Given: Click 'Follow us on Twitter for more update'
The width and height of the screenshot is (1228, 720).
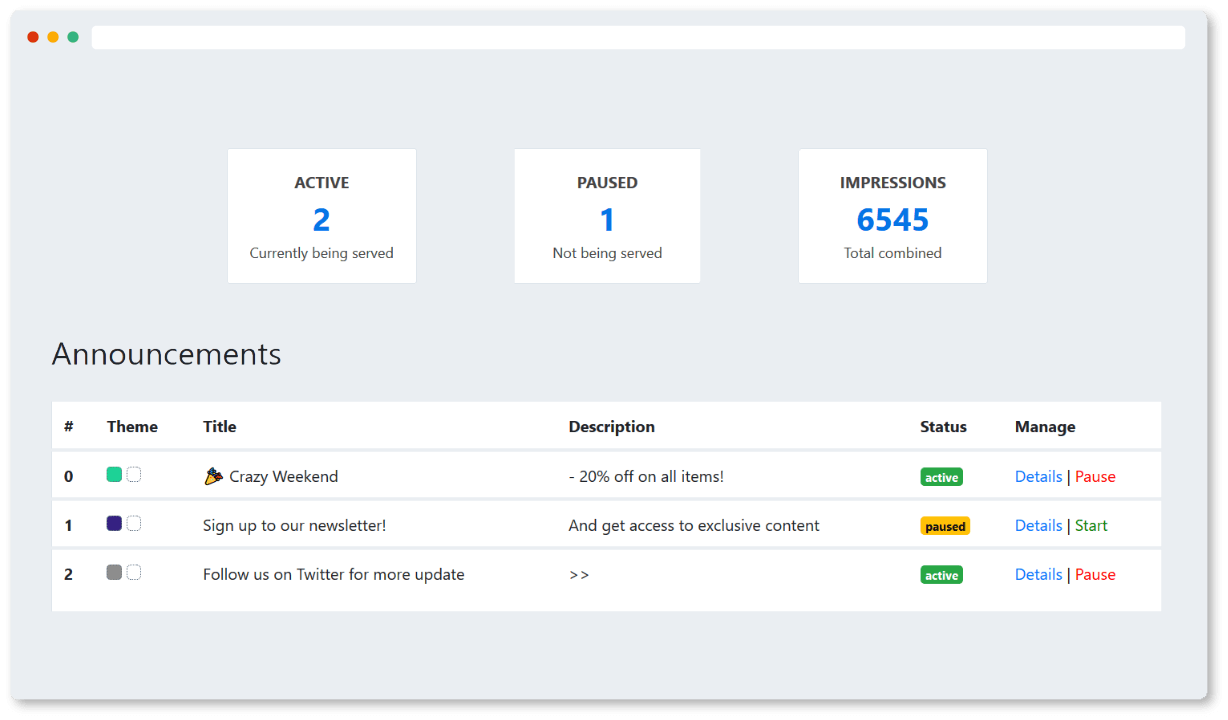Looking at the screenshot, I should [x=334, y=575].
